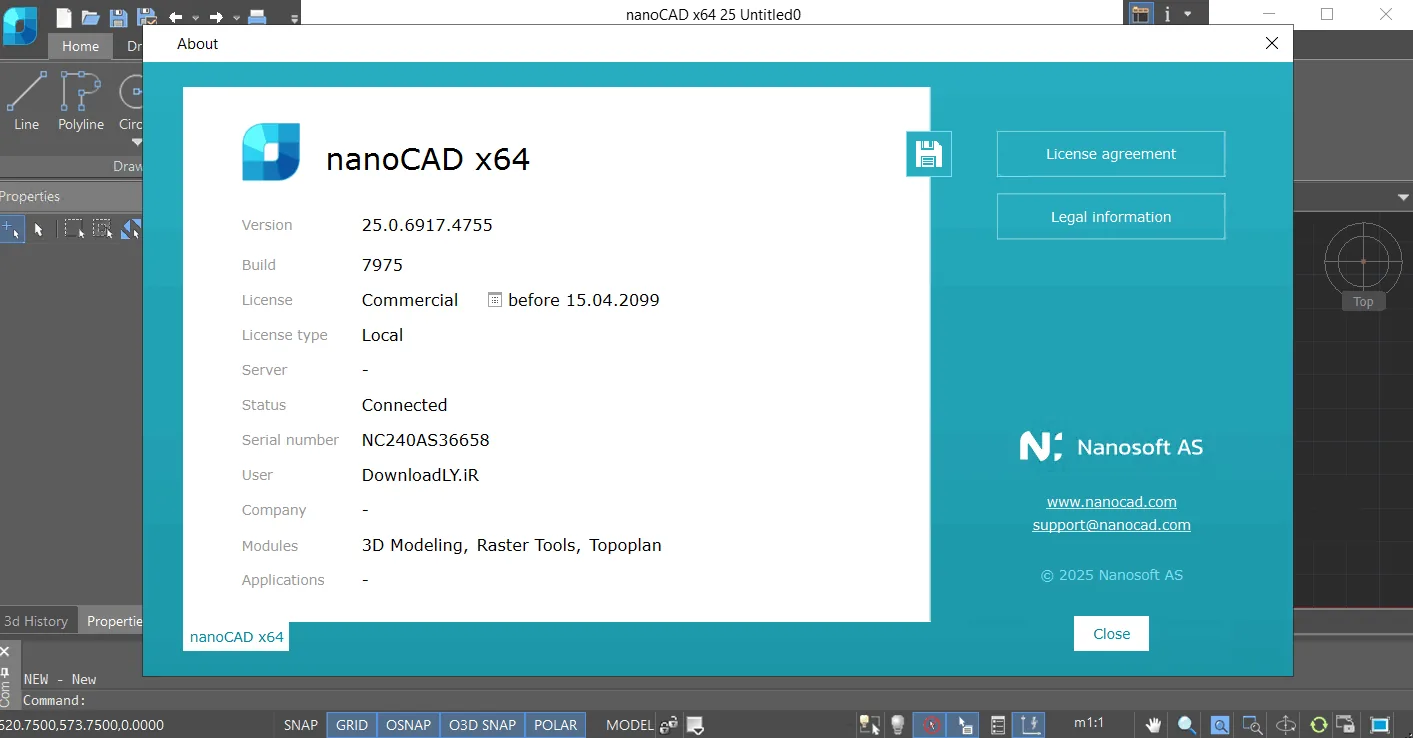Open a file via the folder icon
This screenshot has height=738, width=1413.
91,16
